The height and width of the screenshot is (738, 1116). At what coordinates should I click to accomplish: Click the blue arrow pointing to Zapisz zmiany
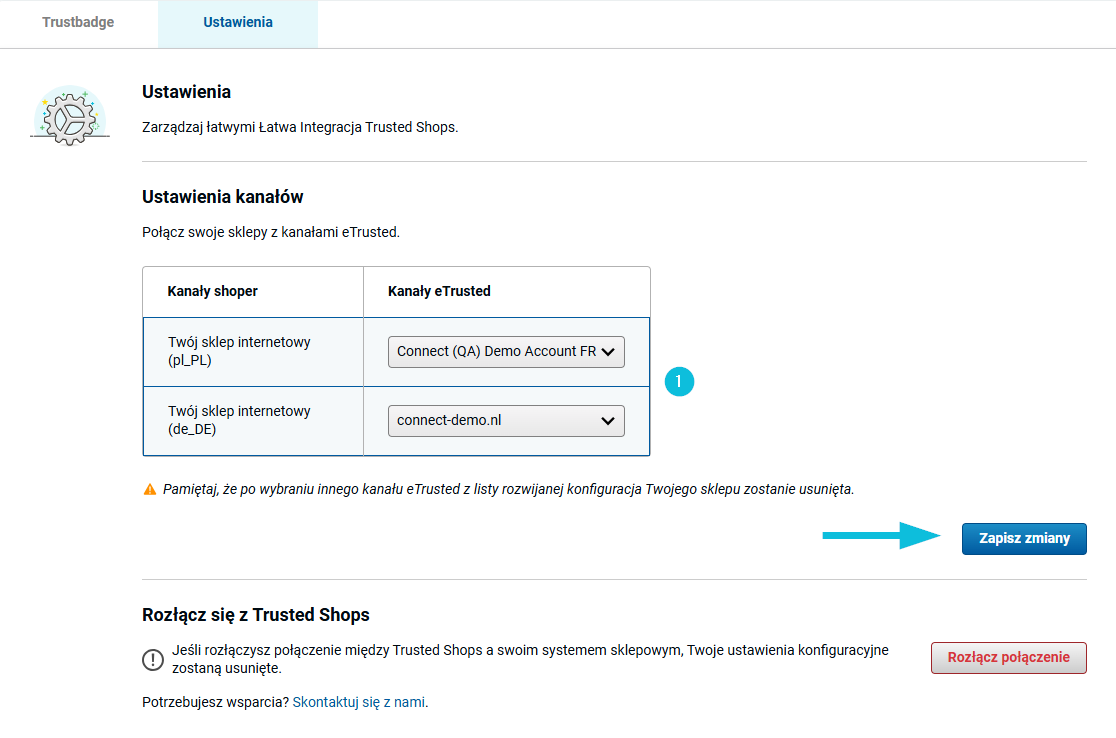tap(881, 535)
